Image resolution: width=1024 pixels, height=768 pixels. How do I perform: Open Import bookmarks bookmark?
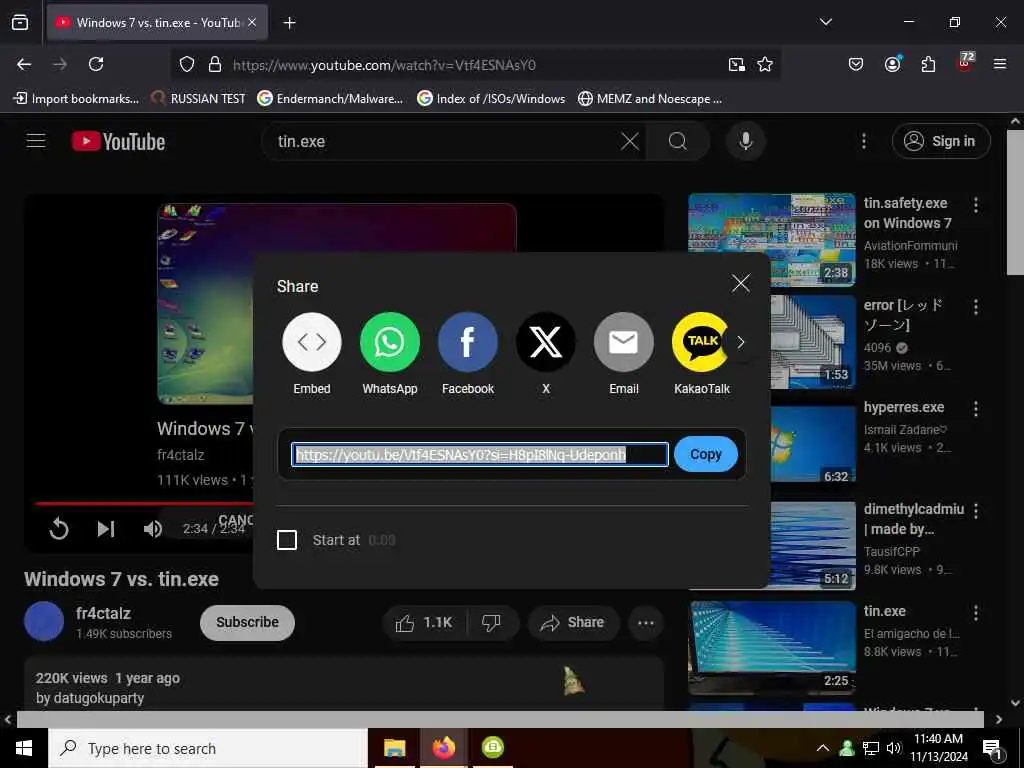tap(76, 99)
